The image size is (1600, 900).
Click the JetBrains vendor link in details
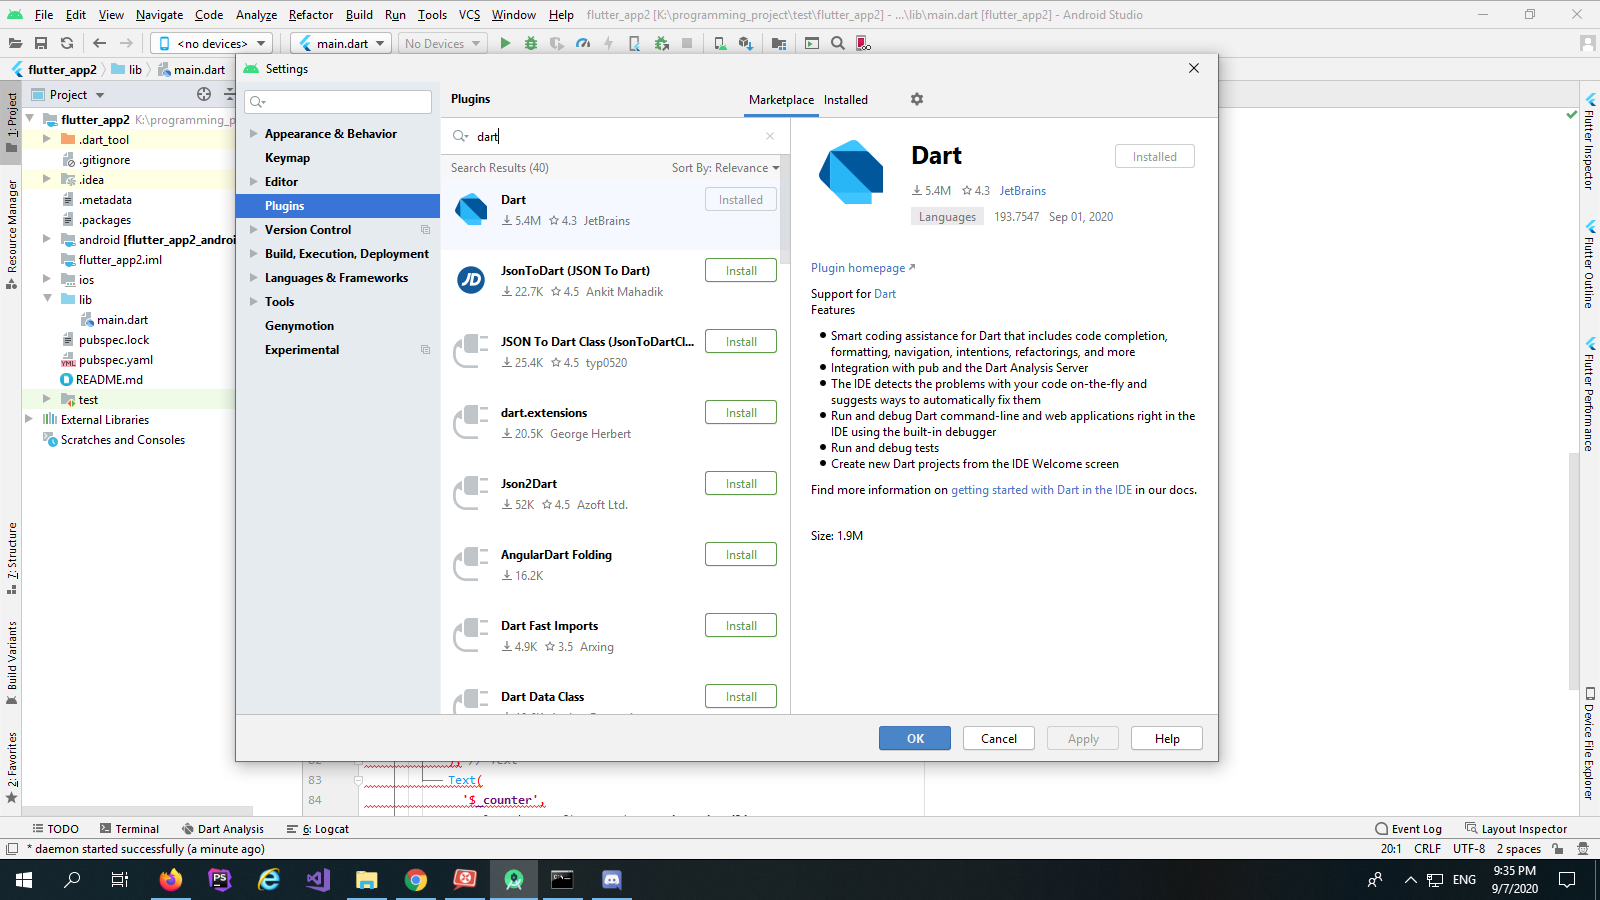[x=1022, y=191]
